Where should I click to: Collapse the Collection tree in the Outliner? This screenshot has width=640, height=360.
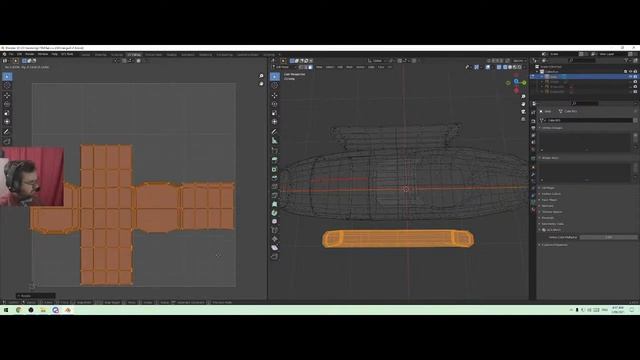click(x=537, y=71)
